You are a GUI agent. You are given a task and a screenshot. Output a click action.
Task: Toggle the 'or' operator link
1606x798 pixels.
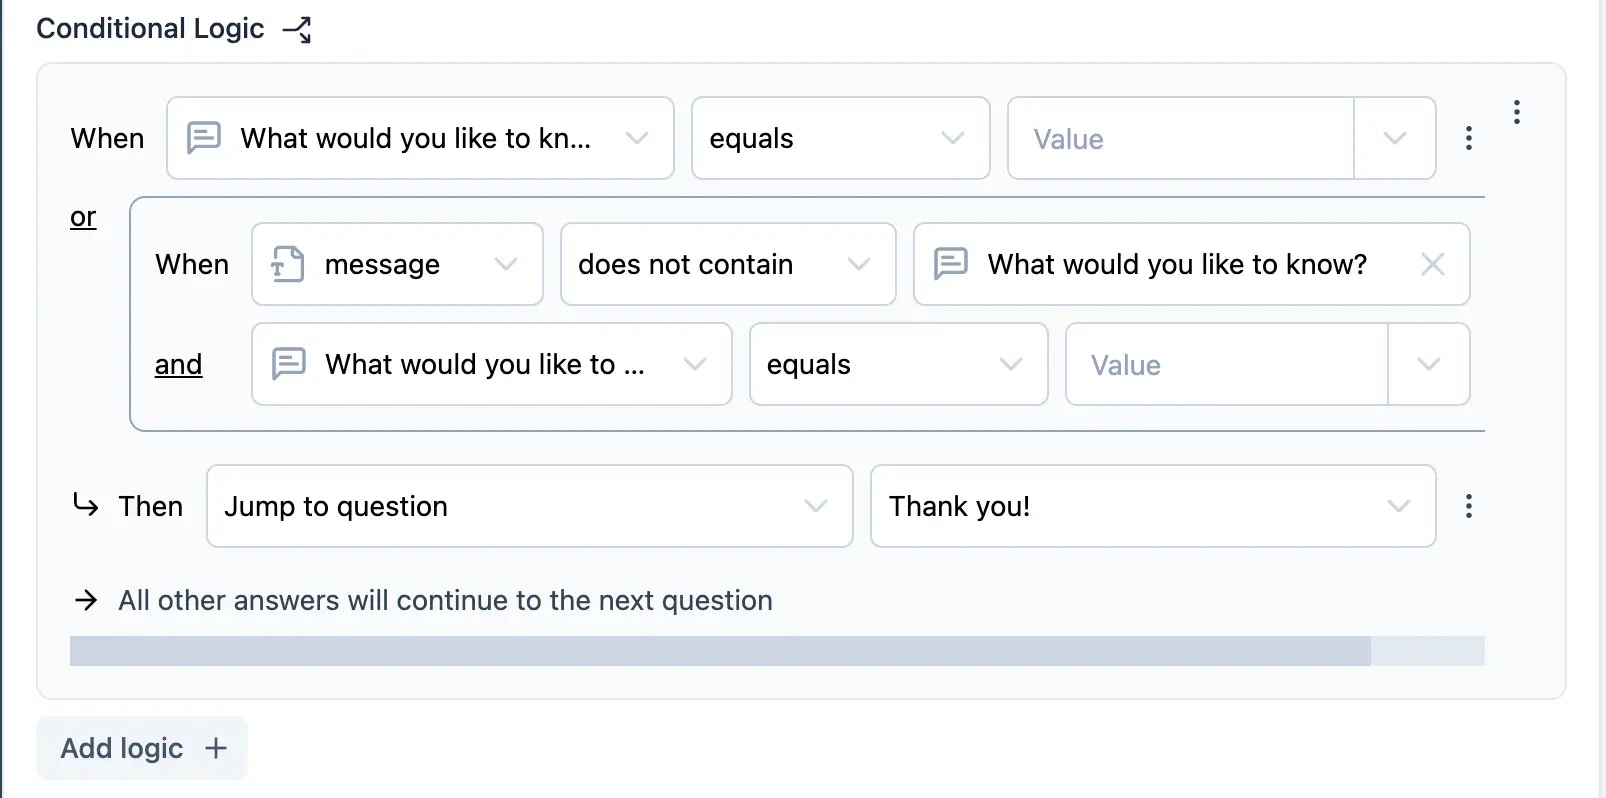(83, 217)
